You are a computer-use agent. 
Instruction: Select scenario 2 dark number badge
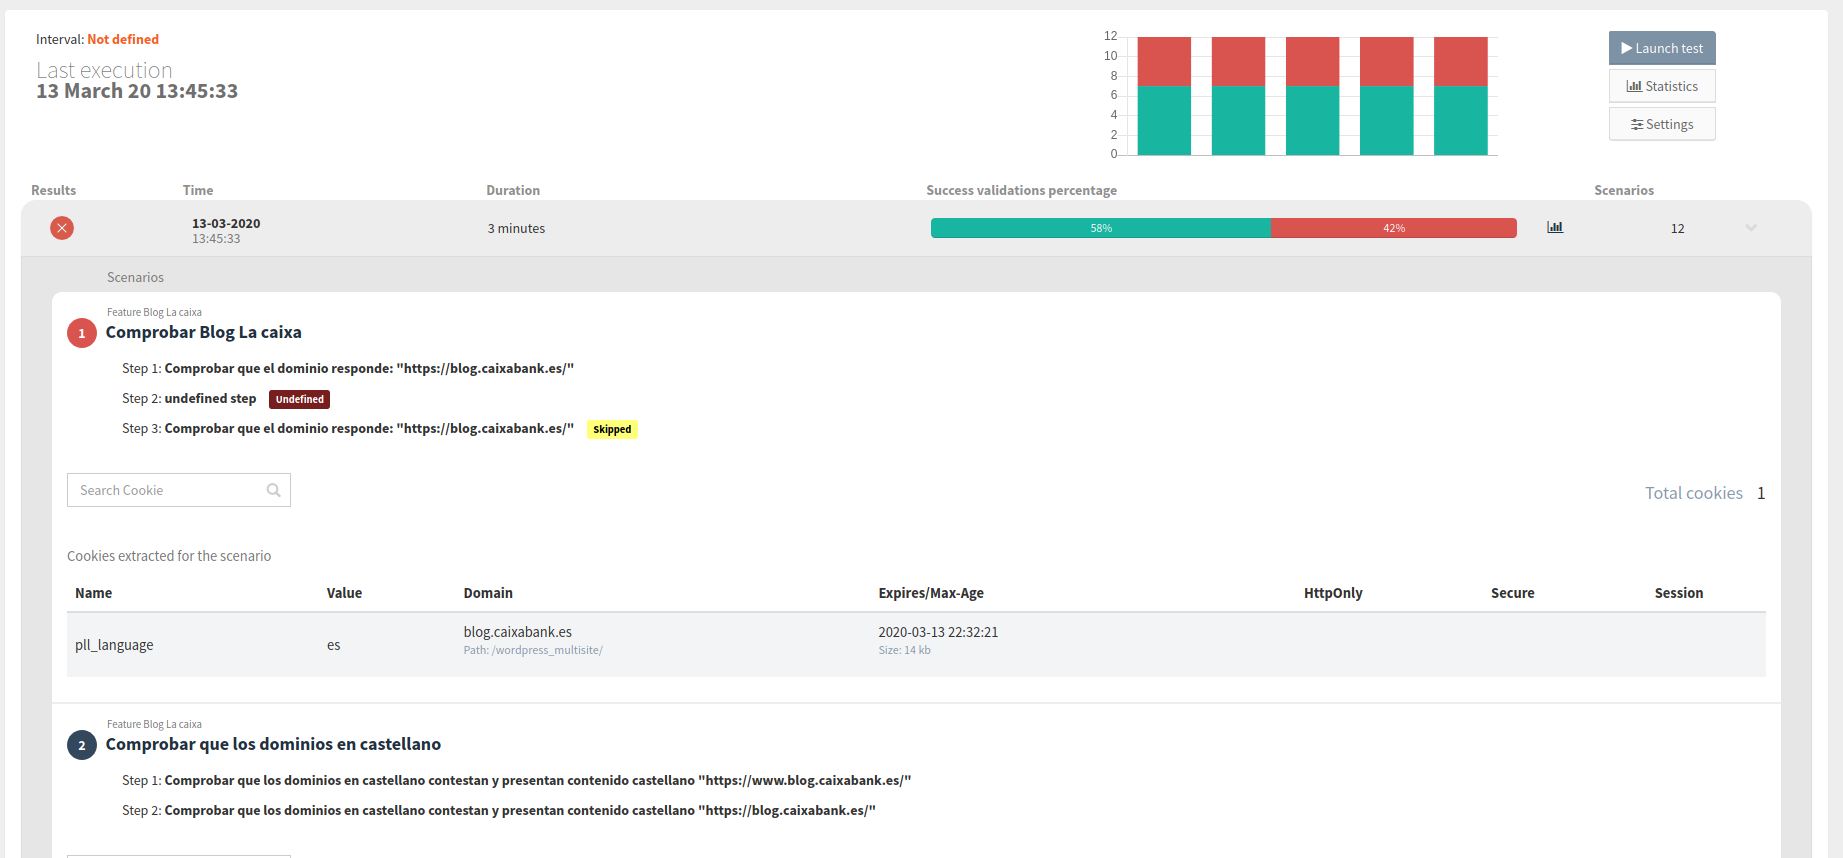(x=82, y=745)
